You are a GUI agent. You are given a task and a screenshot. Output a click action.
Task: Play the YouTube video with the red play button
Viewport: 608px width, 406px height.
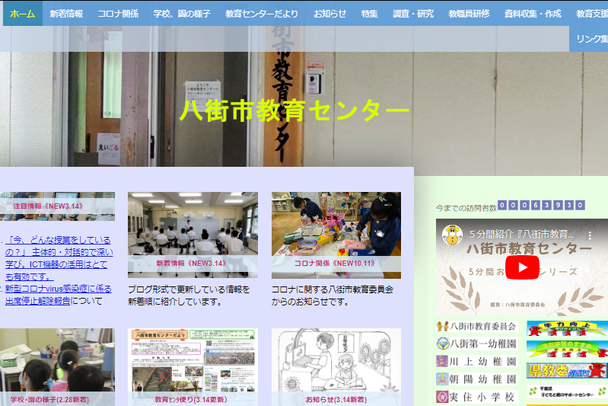click(x=522, y=267)
